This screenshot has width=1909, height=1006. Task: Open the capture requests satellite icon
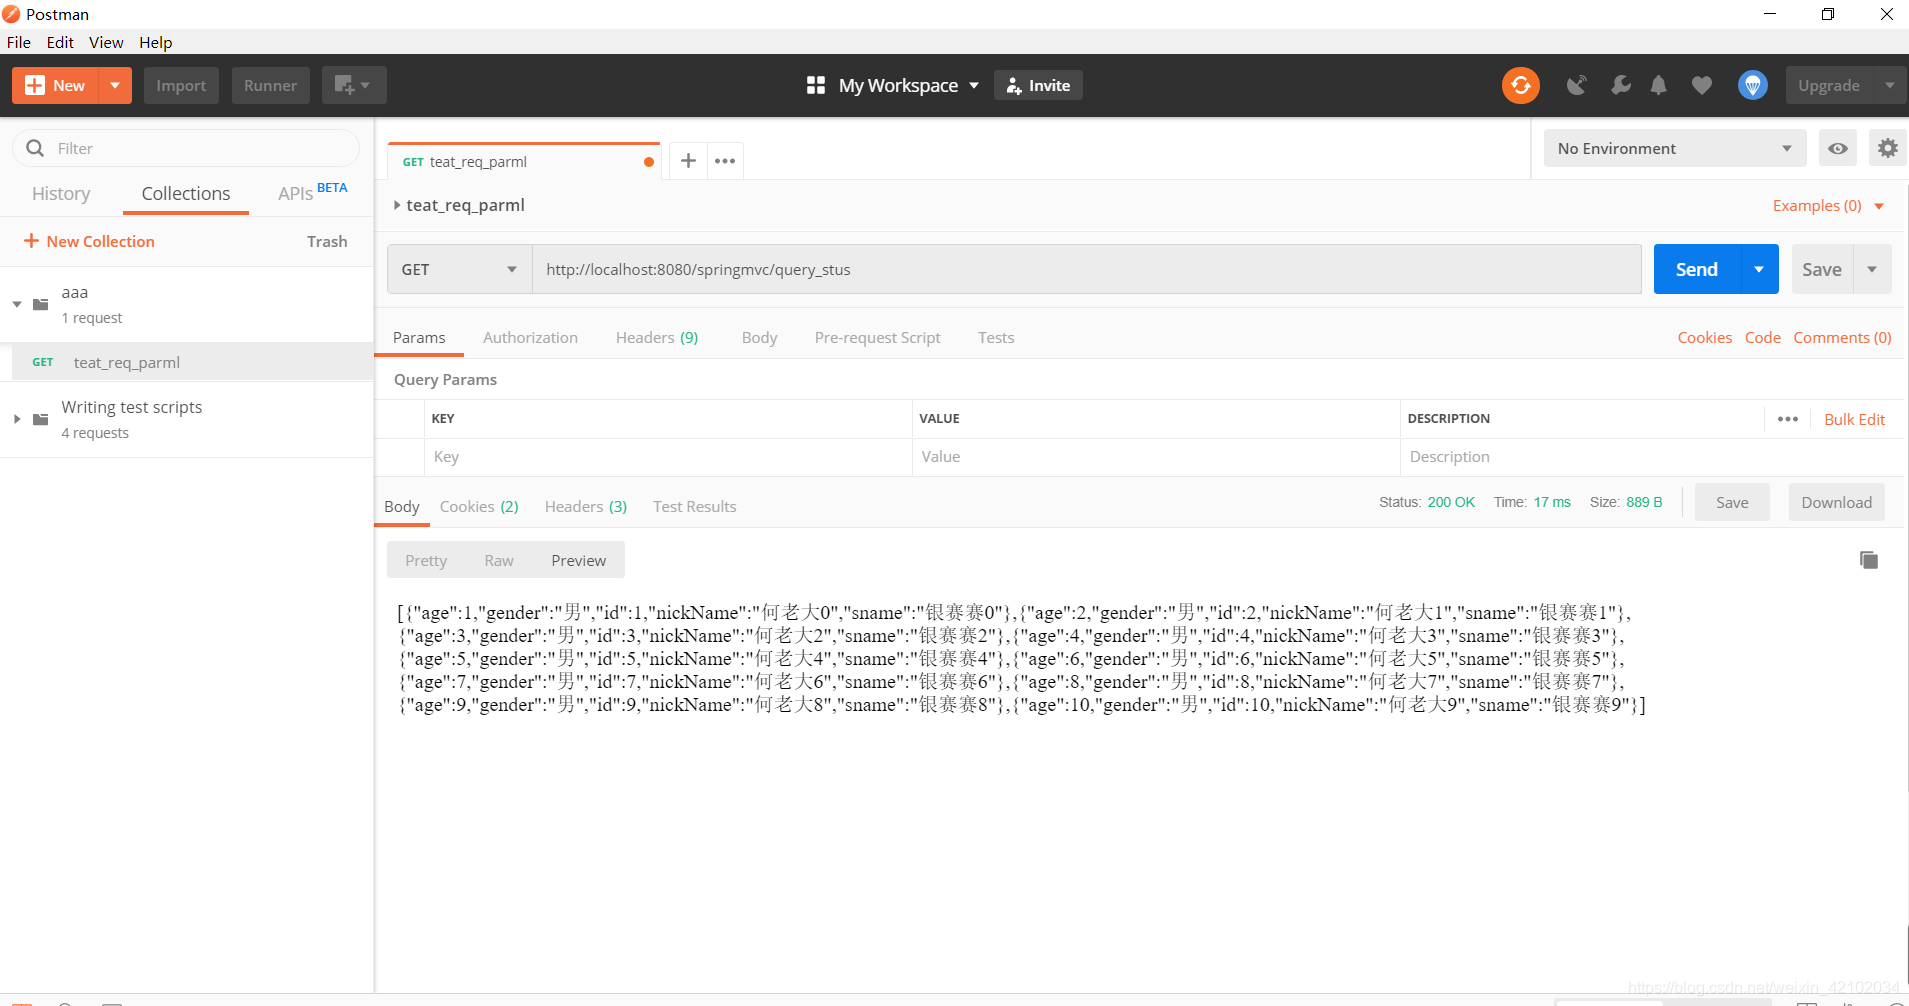[1577, 85]
